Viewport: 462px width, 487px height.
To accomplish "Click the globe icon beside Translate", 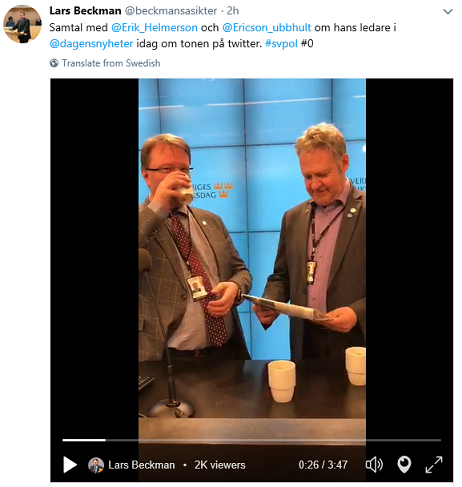I will (x=54, y=63).
